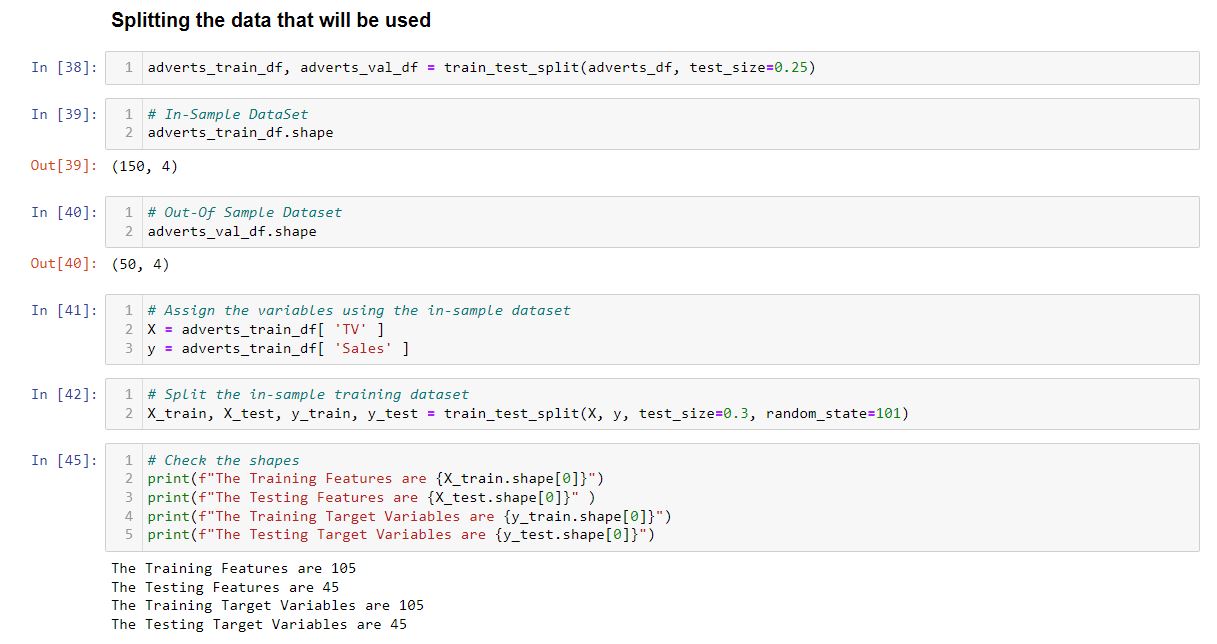Click the X_train, X_test split code line
Viewport: 1217px width, 644px height.
(x=528, y=413)
